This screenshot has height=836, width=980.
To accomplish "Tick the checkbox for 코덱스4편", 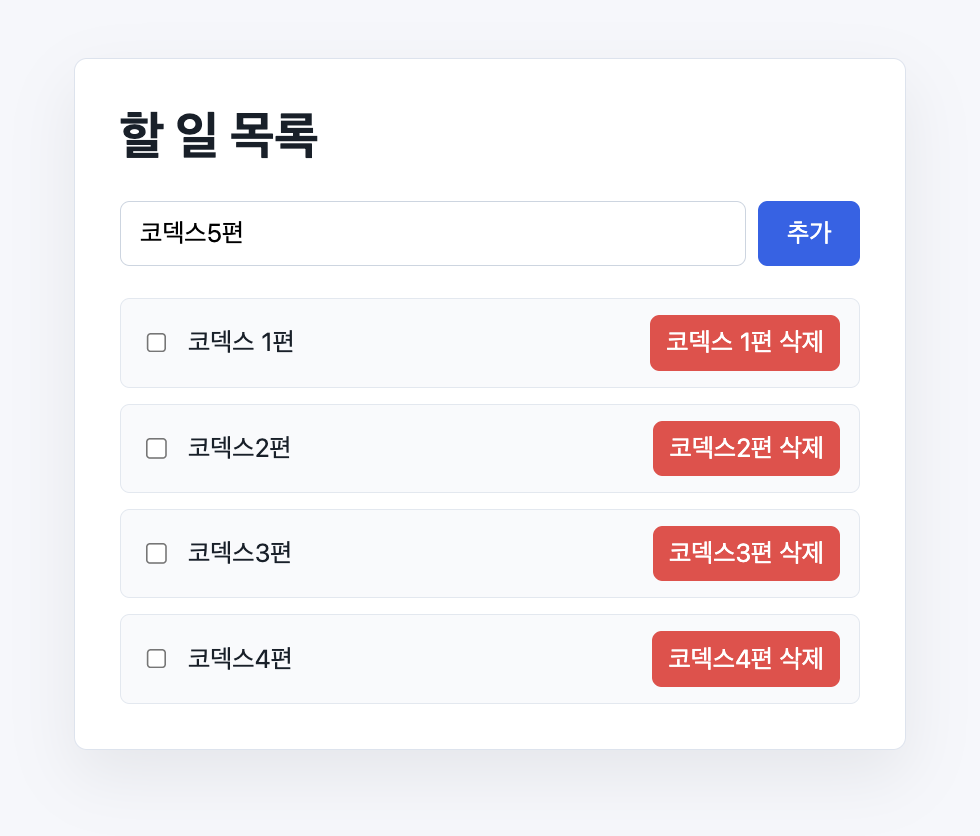I will (156, 659).
